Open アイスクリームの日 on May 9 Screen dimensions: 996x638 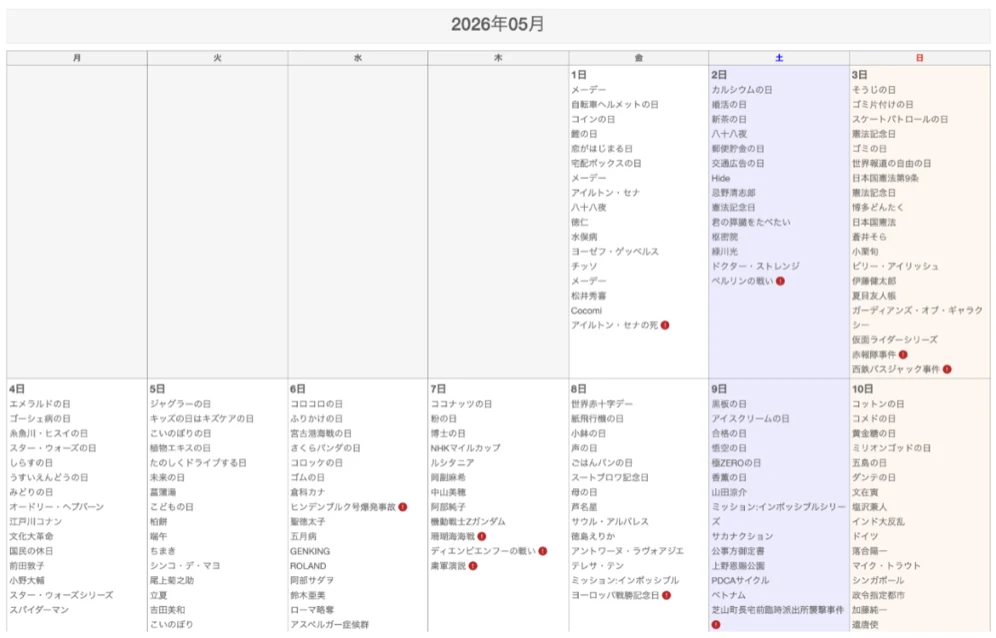750,419
